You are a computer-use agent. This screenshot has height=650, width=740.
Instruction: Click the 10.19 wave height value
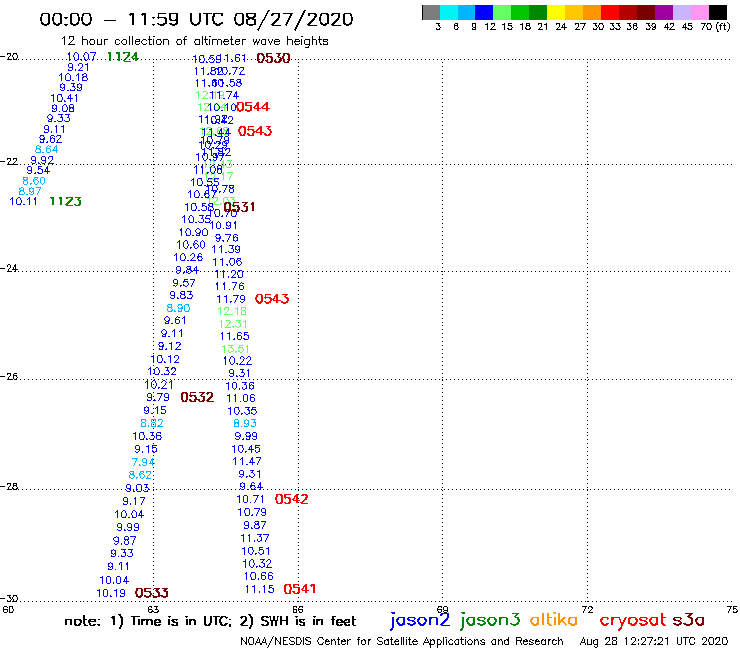pyautogui.click(x=111, y=593)
